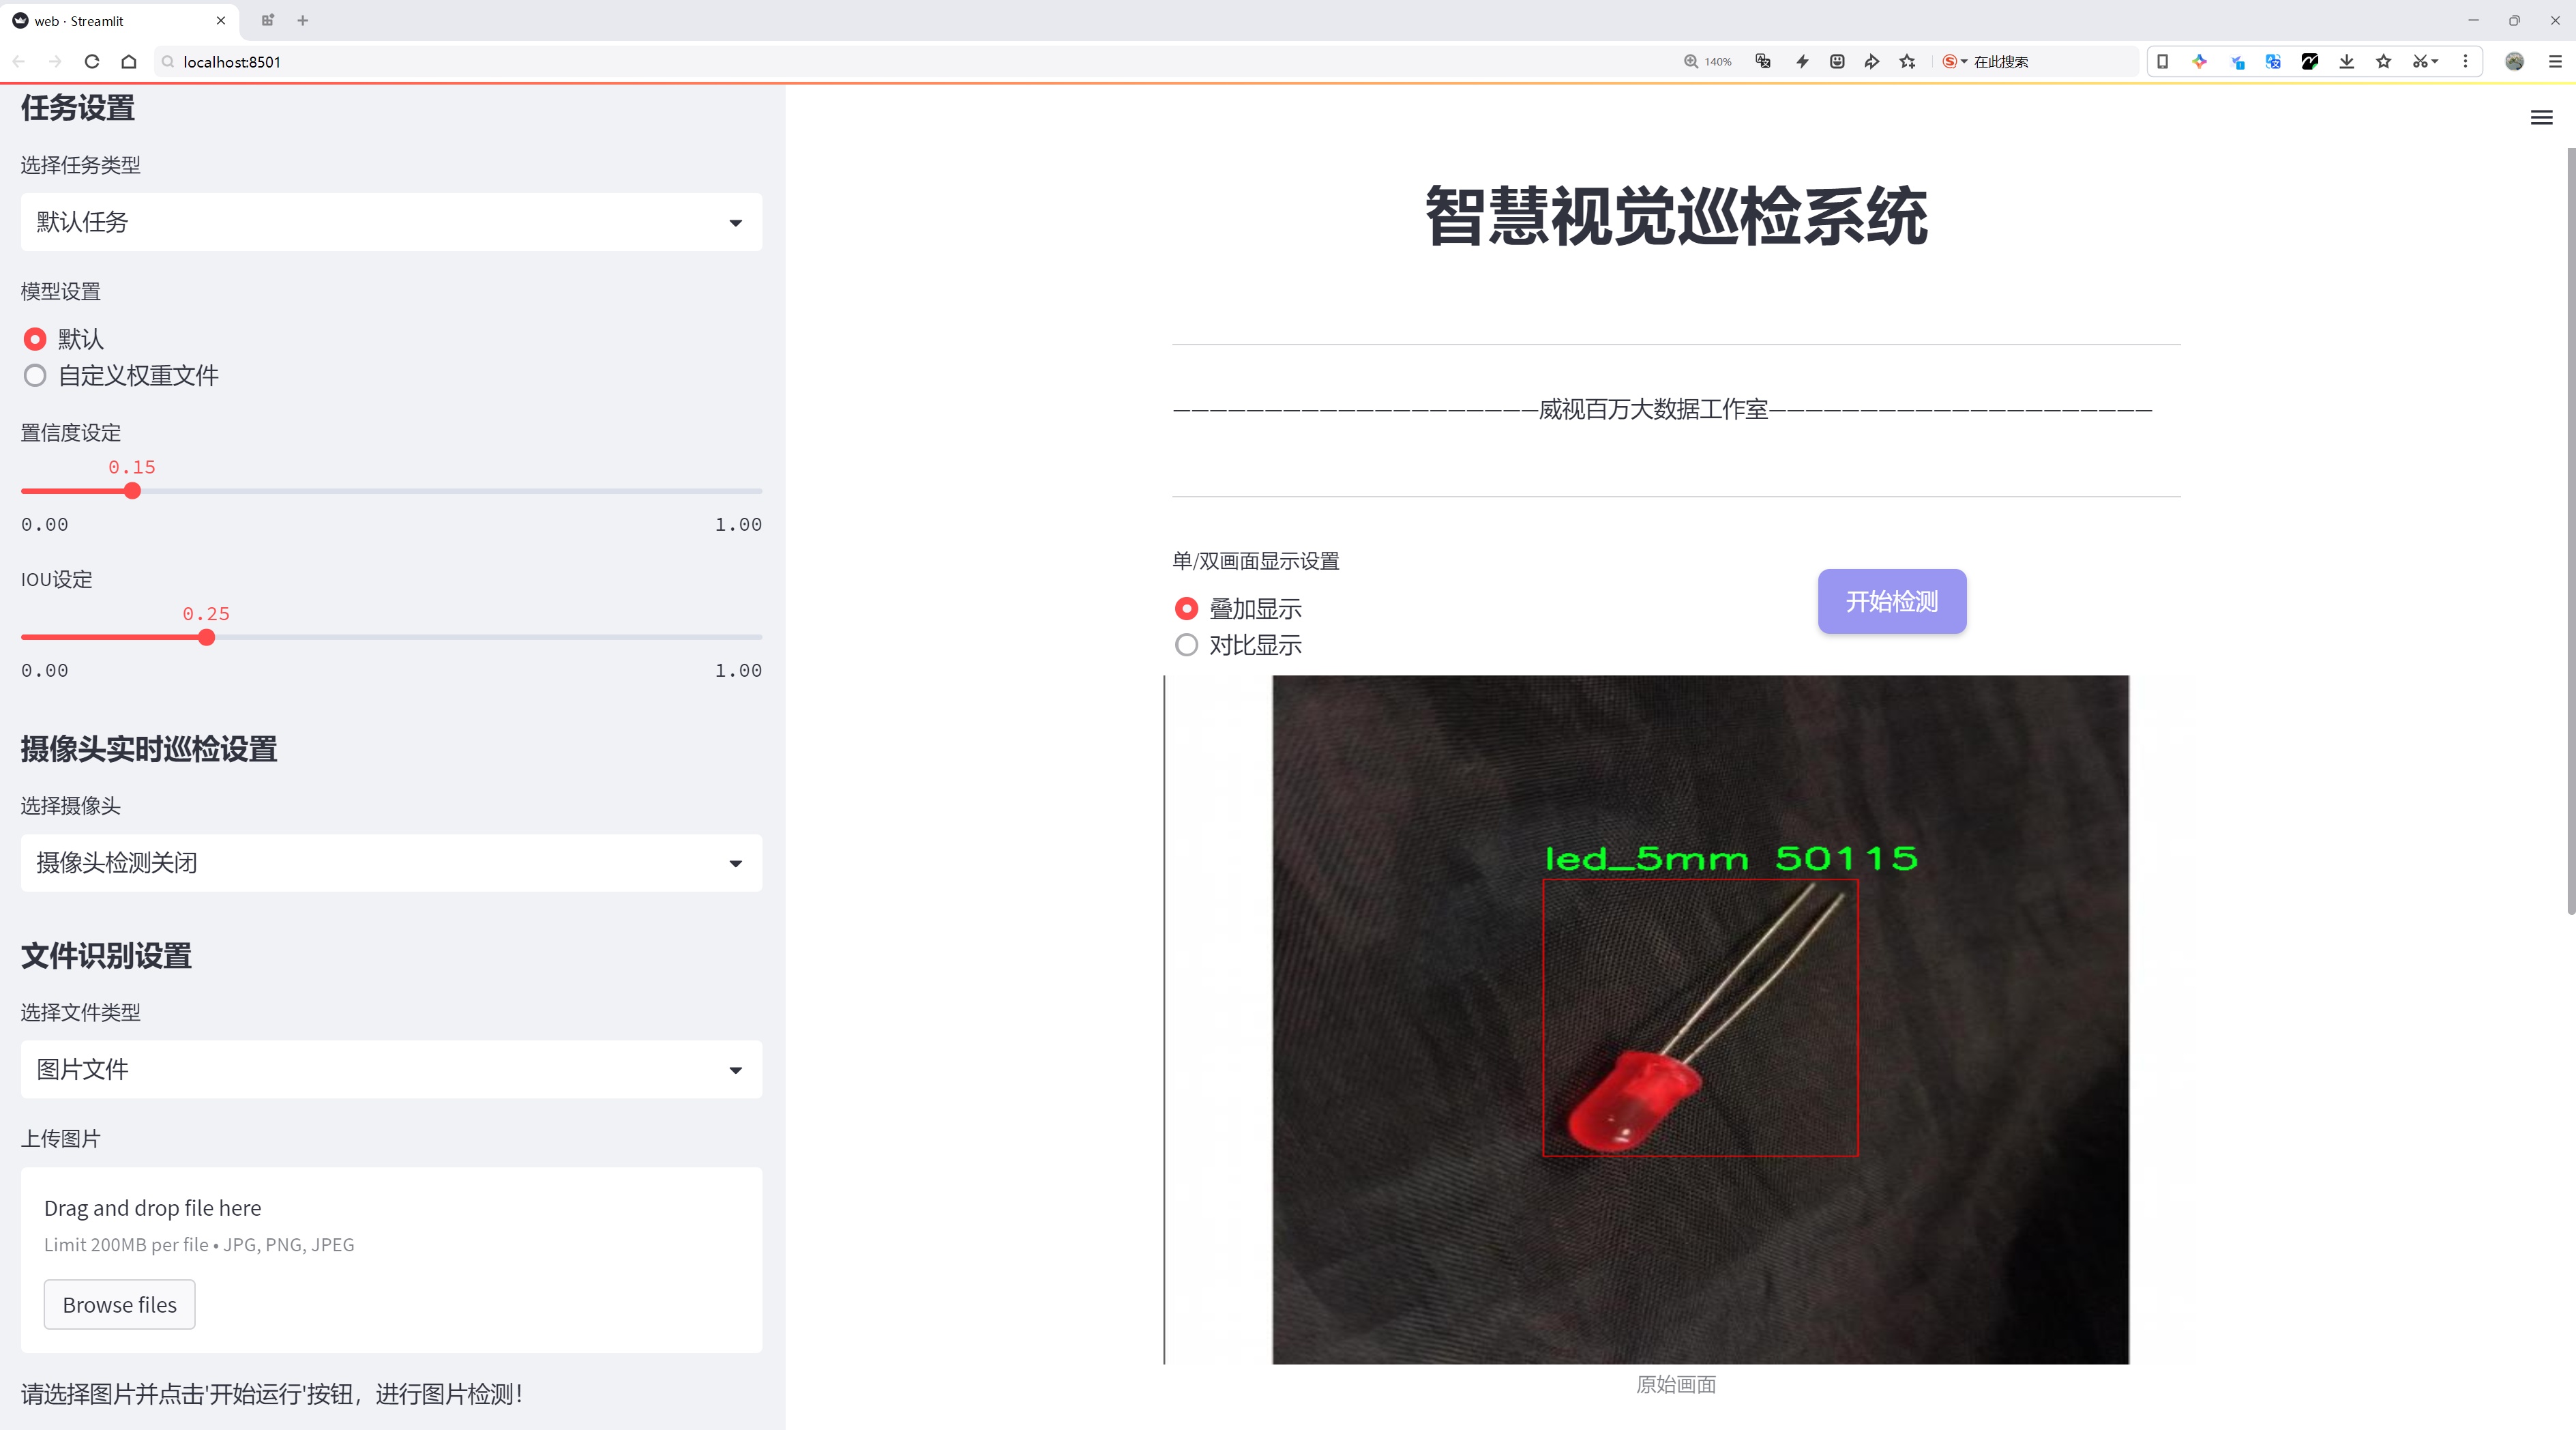The width and height of the screenshot is (2576, 1430).
Task: Select the 自定义权重文件 radio option
Action: [35, 376]
